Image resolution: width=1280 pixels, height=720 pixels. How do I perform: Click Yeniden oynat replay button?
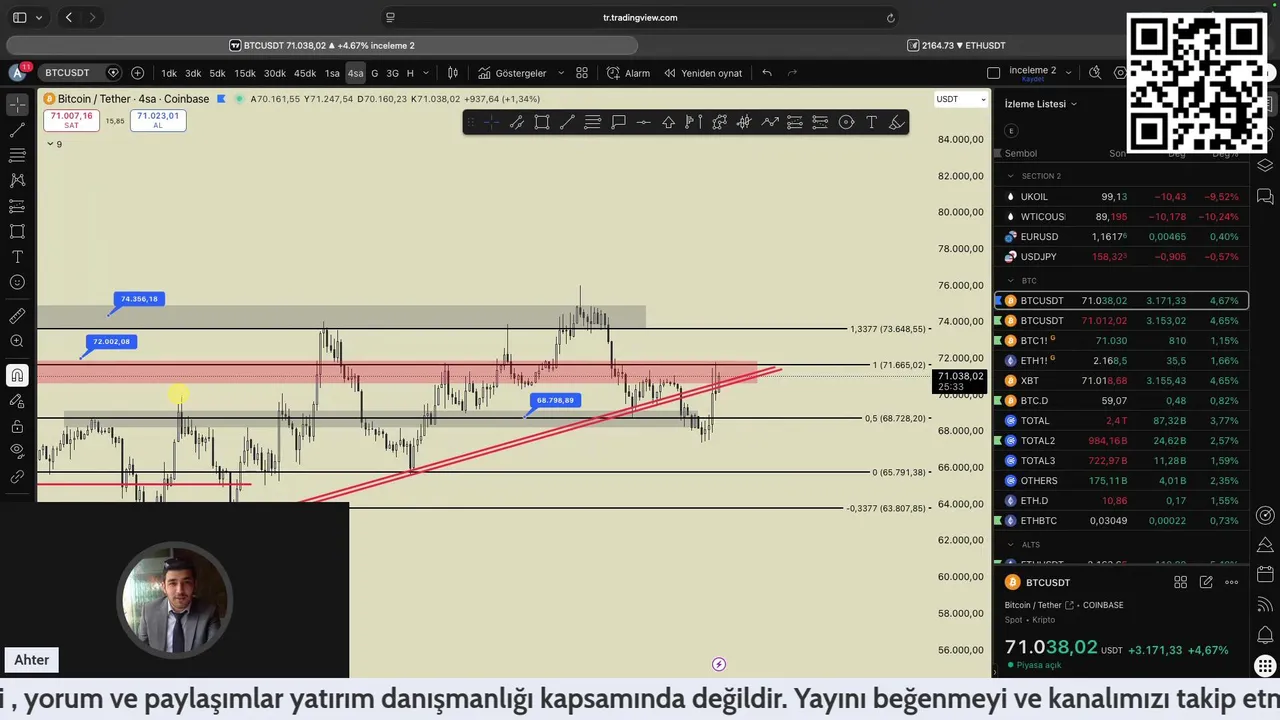point(703,73)
